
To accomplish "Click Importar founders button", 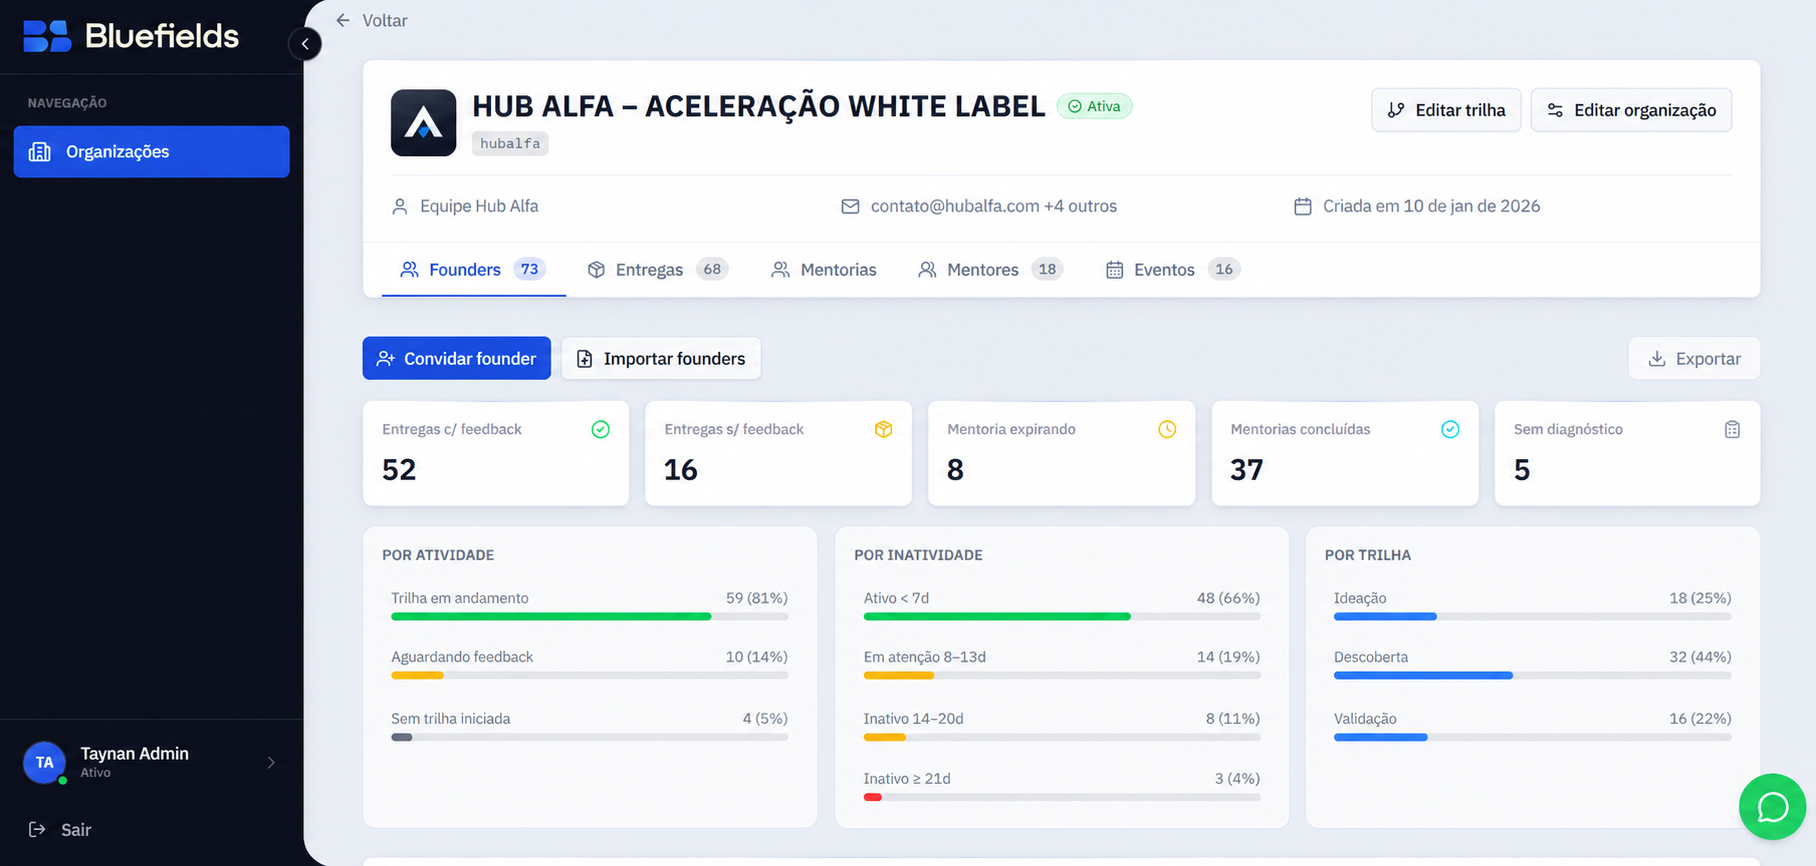I will pyautogui.click(x=661, y=359).
